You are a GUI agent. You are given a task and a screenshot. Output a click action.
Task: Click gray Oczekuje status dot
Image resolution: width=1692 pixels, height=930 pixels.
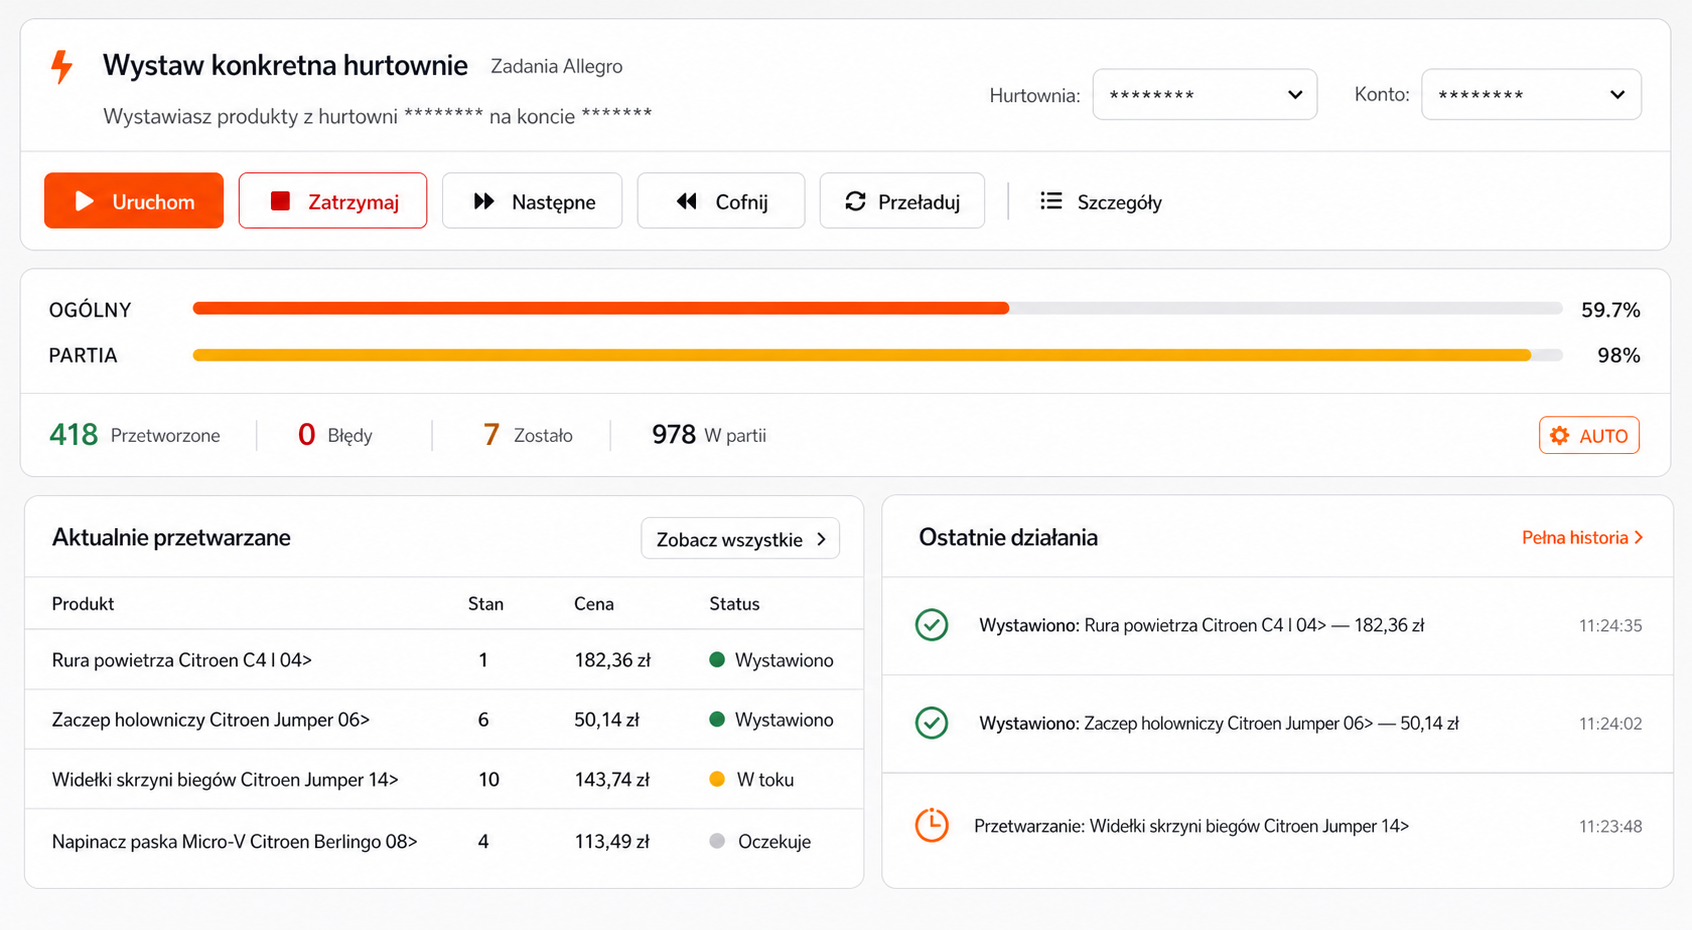(717, 841)
